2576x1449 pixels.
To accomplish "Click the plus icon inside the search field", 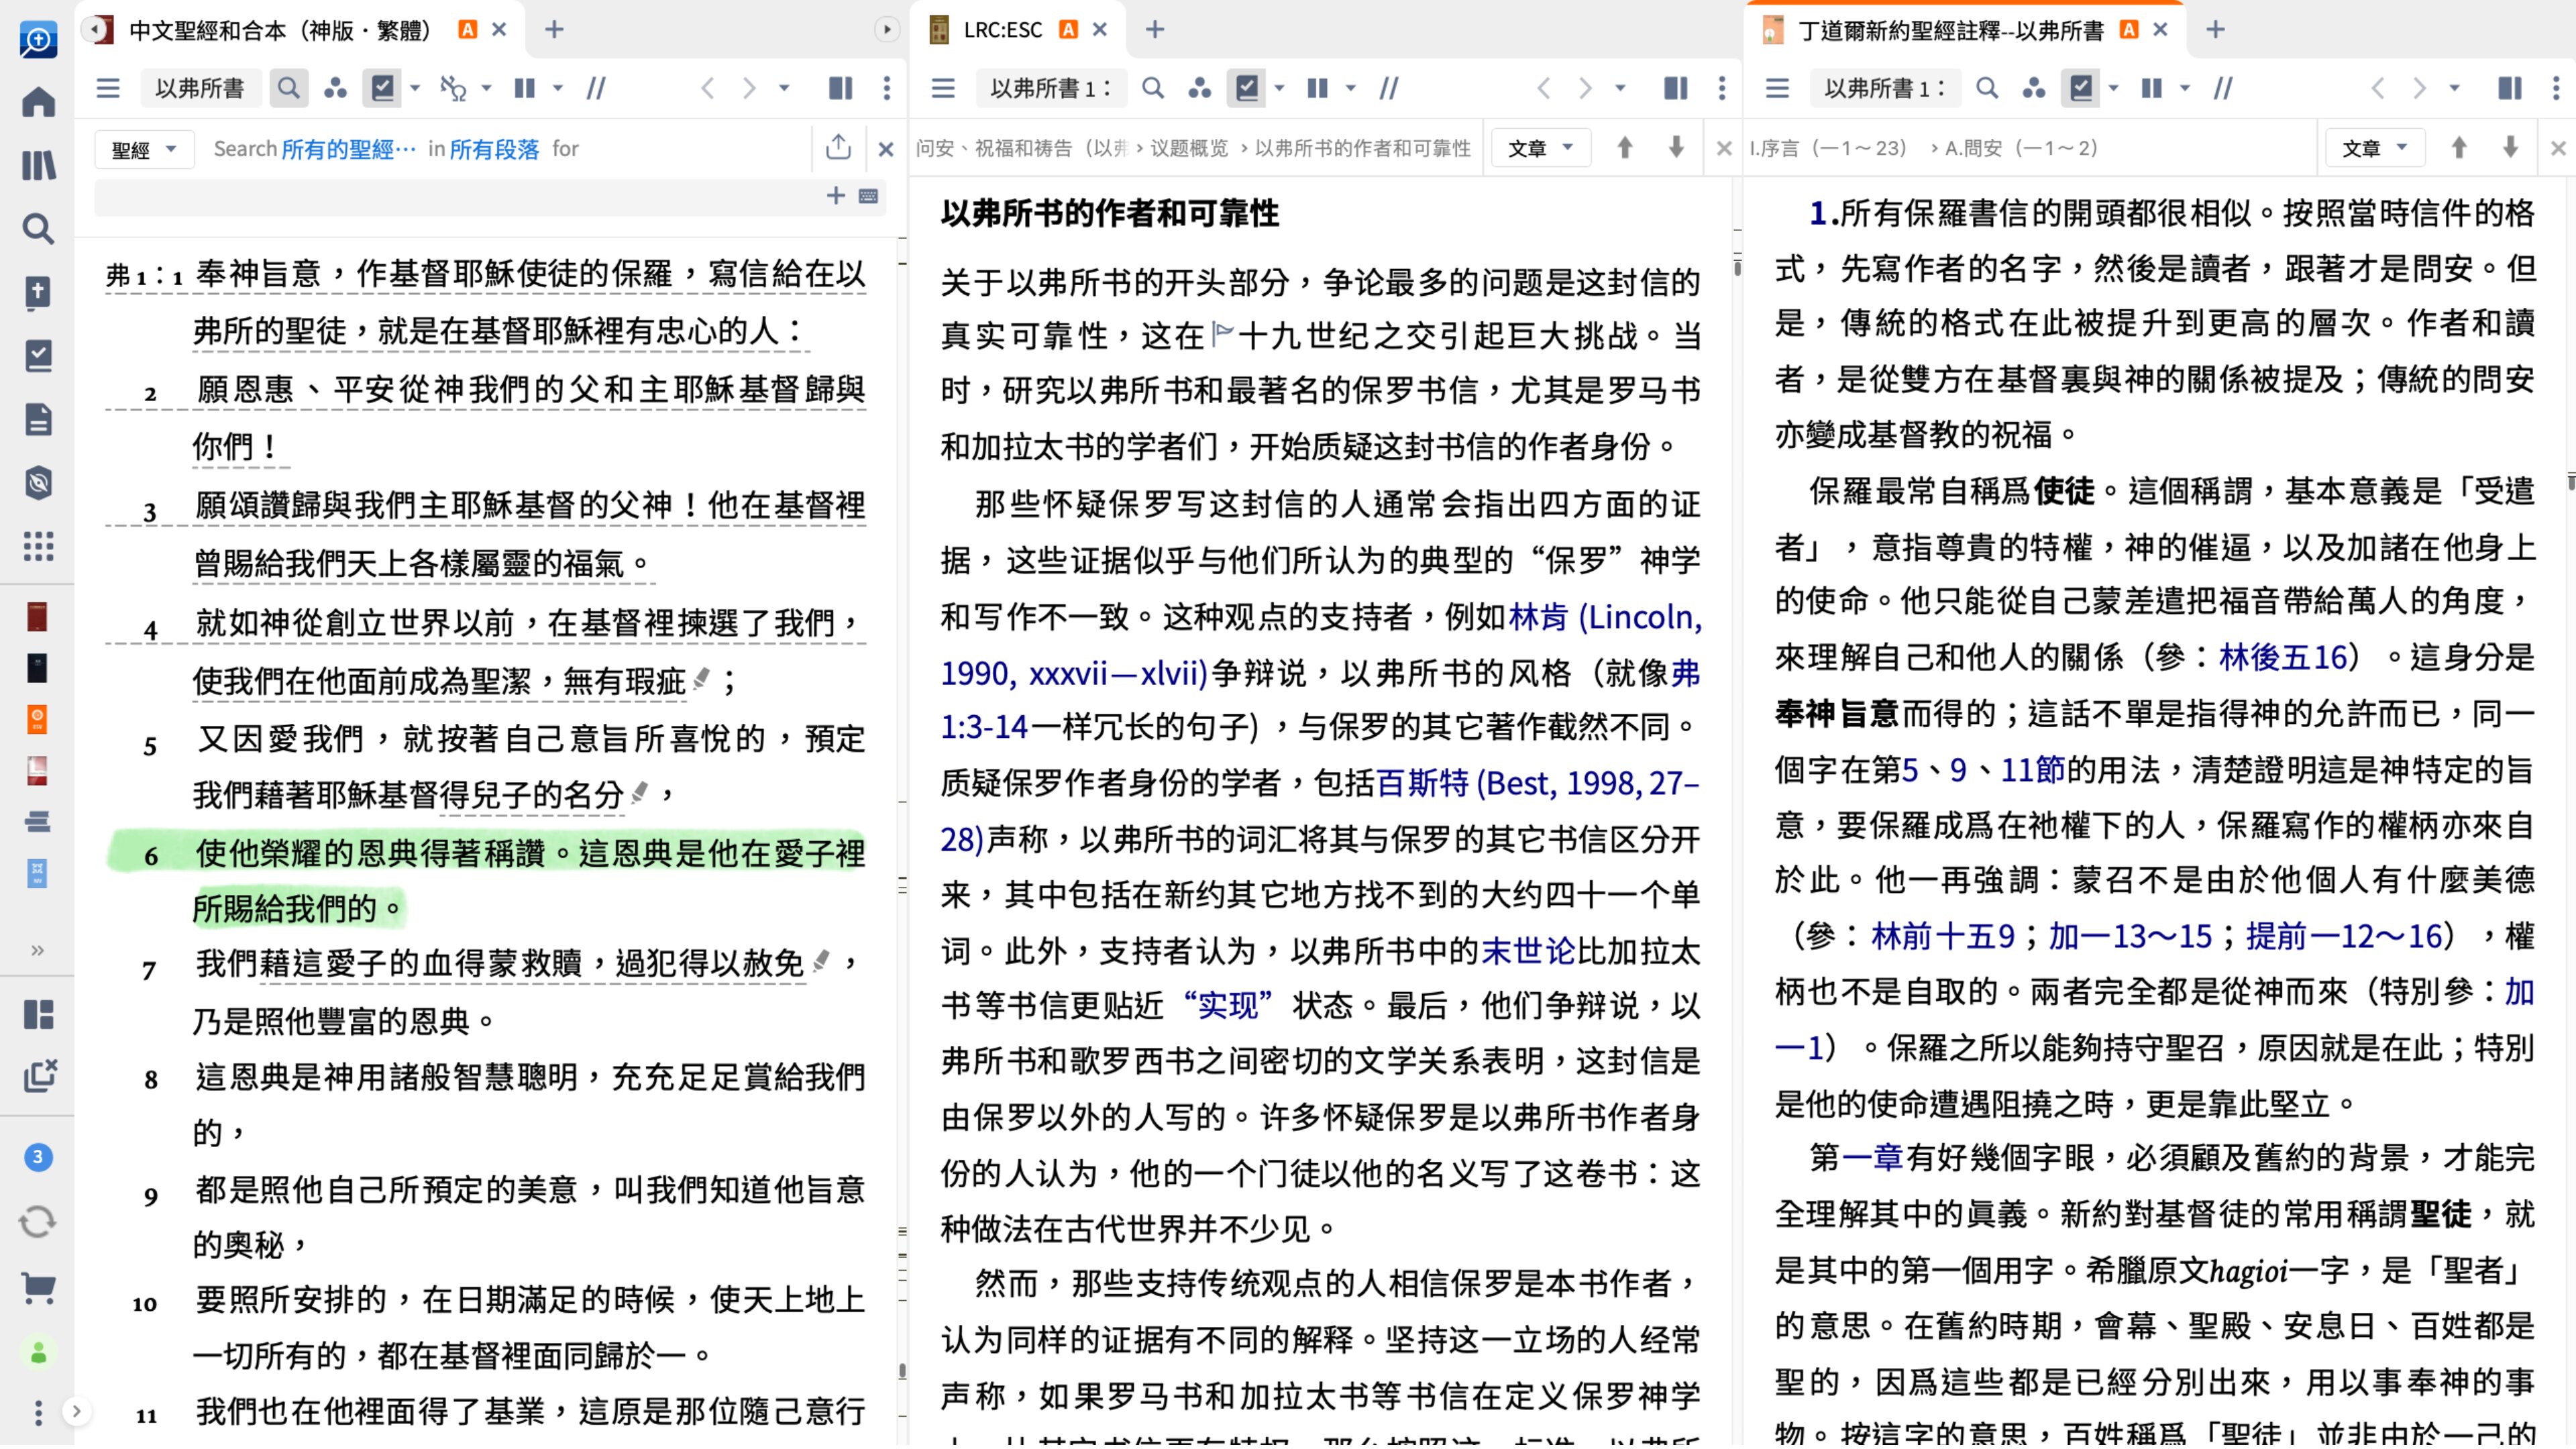I will [x=836, y=195].
